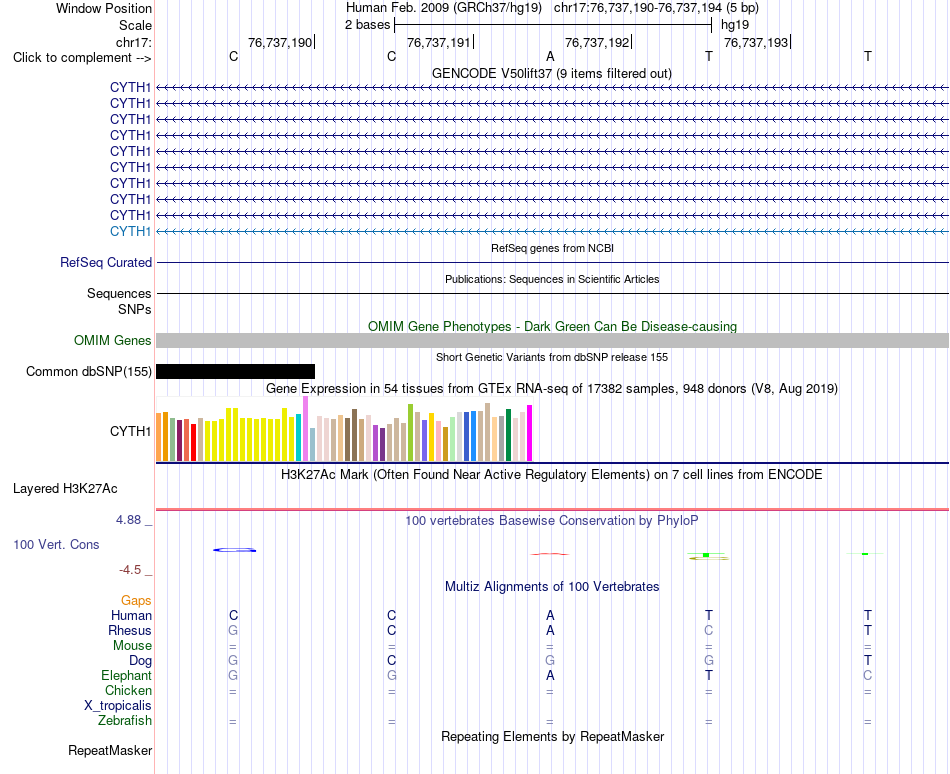Open the 100 Vert. Cons track label
950x774 pixels.
[x=56, y=544]
